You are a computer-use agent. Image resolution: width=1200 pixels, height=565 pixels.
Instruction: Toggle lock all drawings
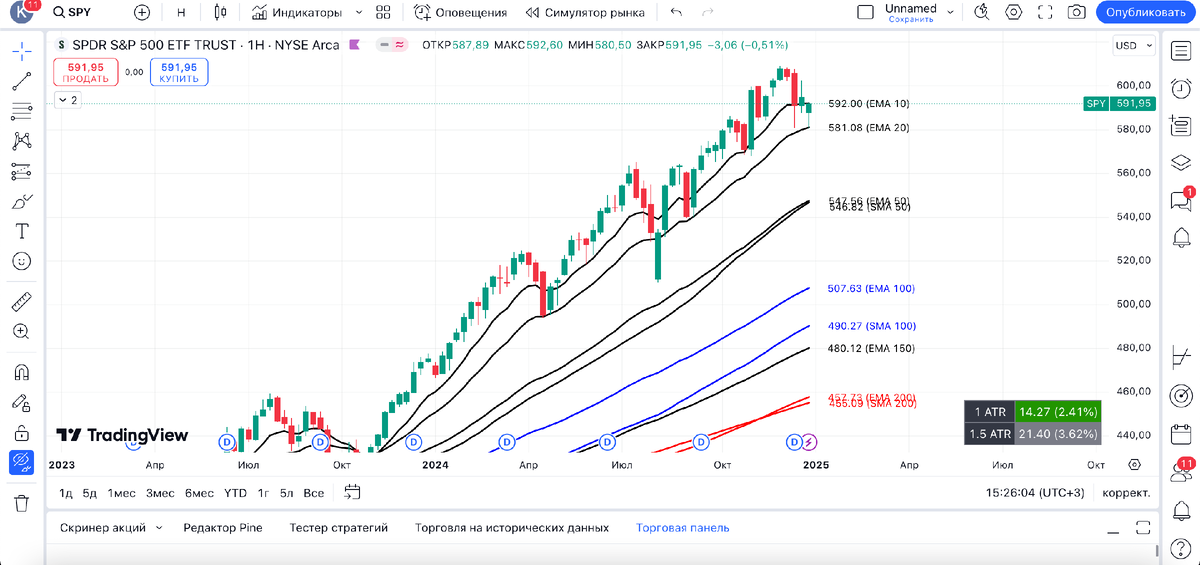[21, 433]
